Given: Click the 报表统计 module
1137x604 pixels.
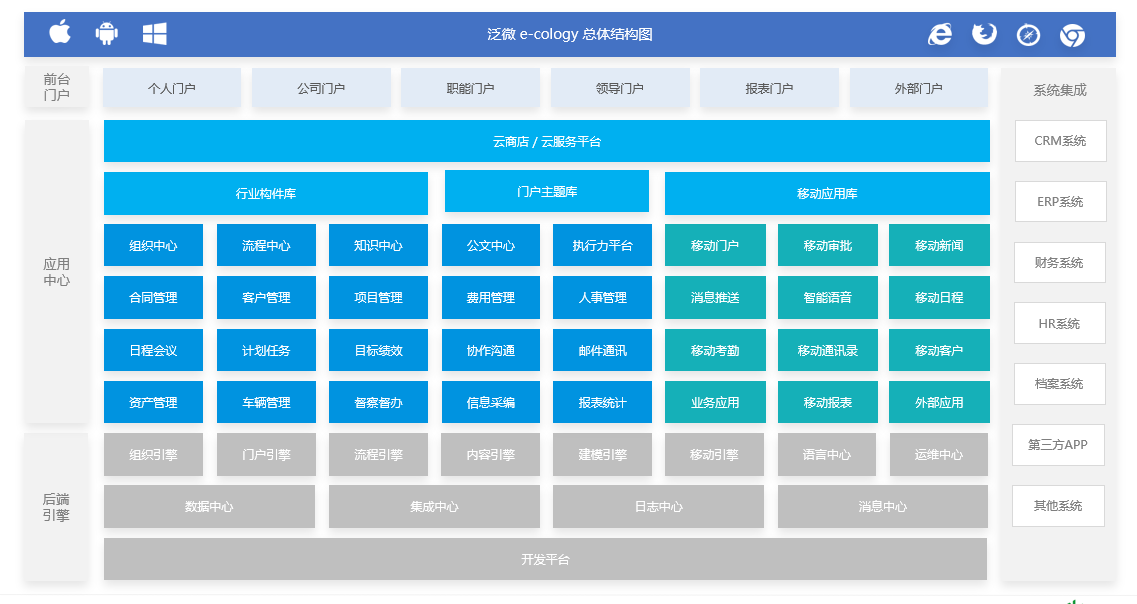Looking at the screenshot, I should click(603, 402).
